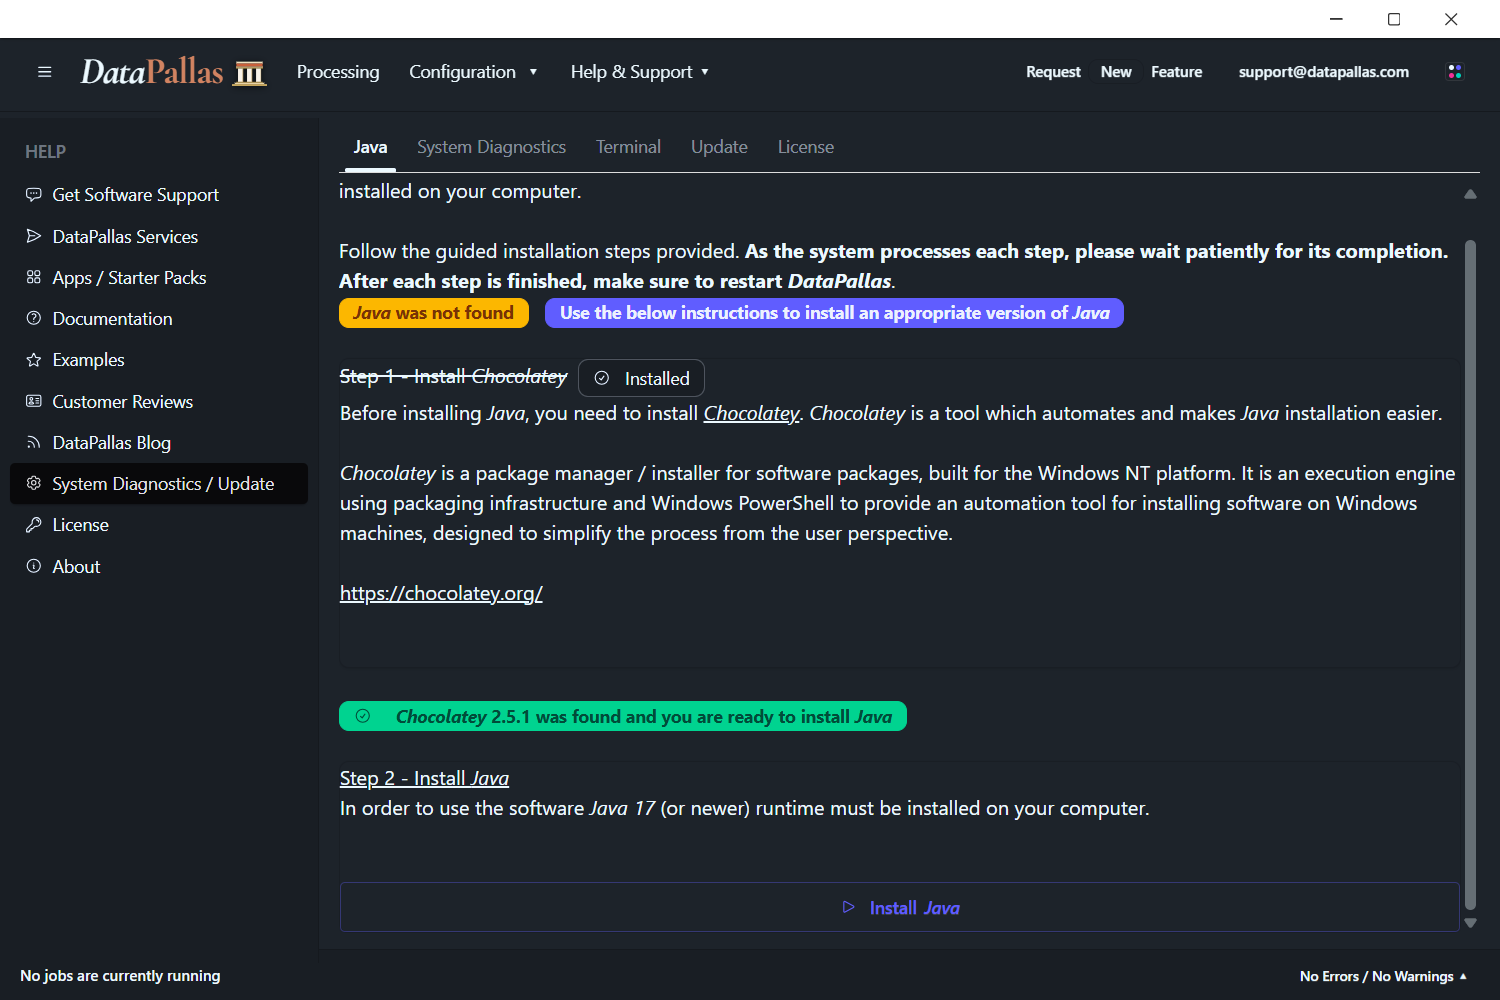Click the New link in header
The image size is (1500, 1000).
click(x=1116, y=72)
